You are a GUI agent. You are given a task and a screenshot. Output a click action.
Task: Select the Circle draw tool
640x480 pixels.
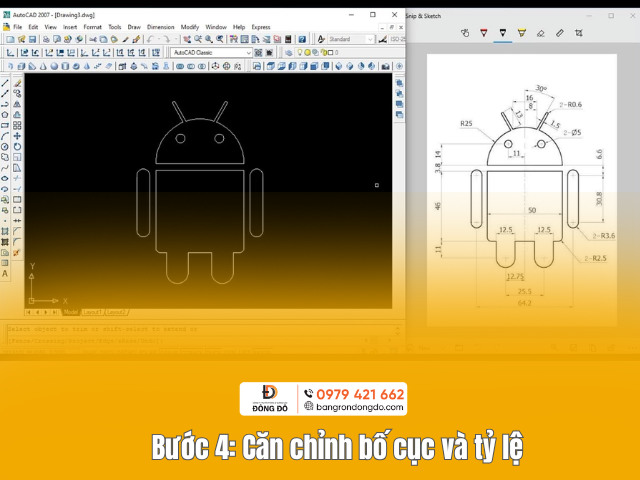point(5,147)
